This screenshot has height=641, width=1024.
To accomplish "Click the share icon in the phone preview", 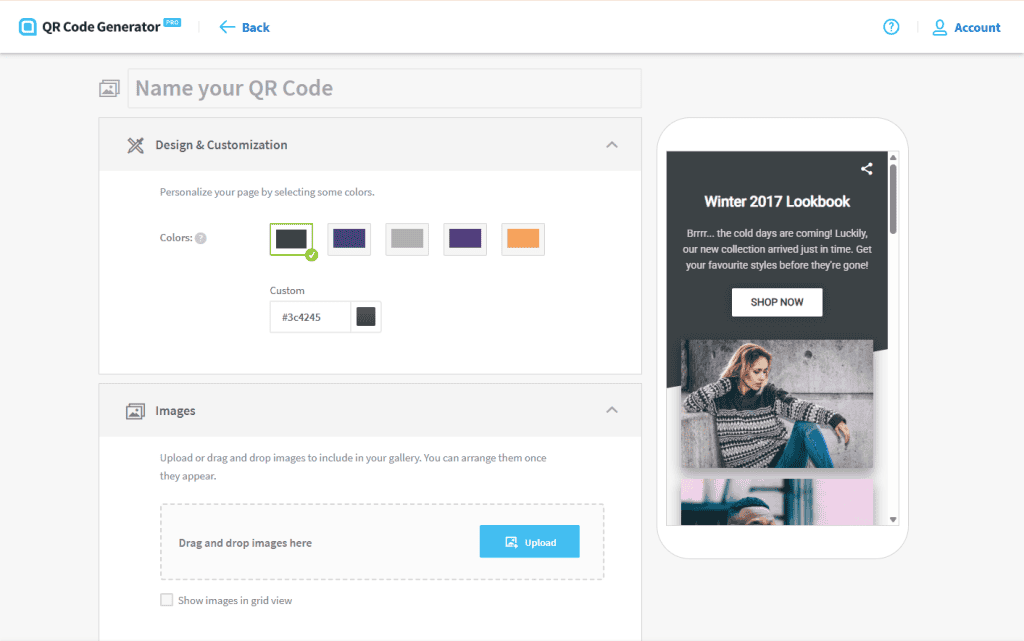I will point(866,168).
